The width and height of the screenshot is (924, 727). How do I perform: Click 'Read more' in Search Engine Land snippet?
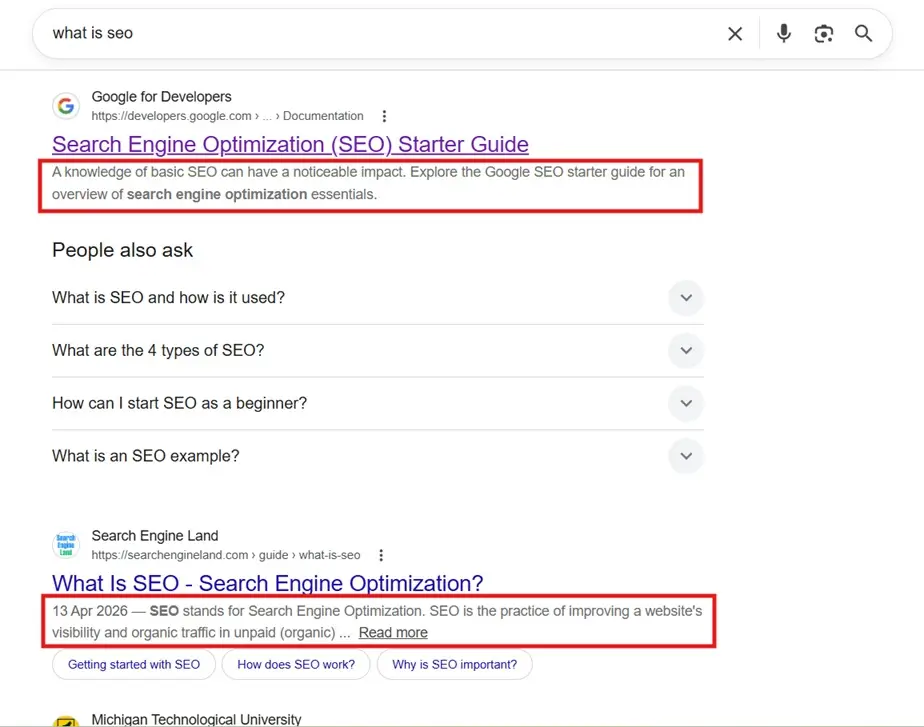tap(393, 633)
